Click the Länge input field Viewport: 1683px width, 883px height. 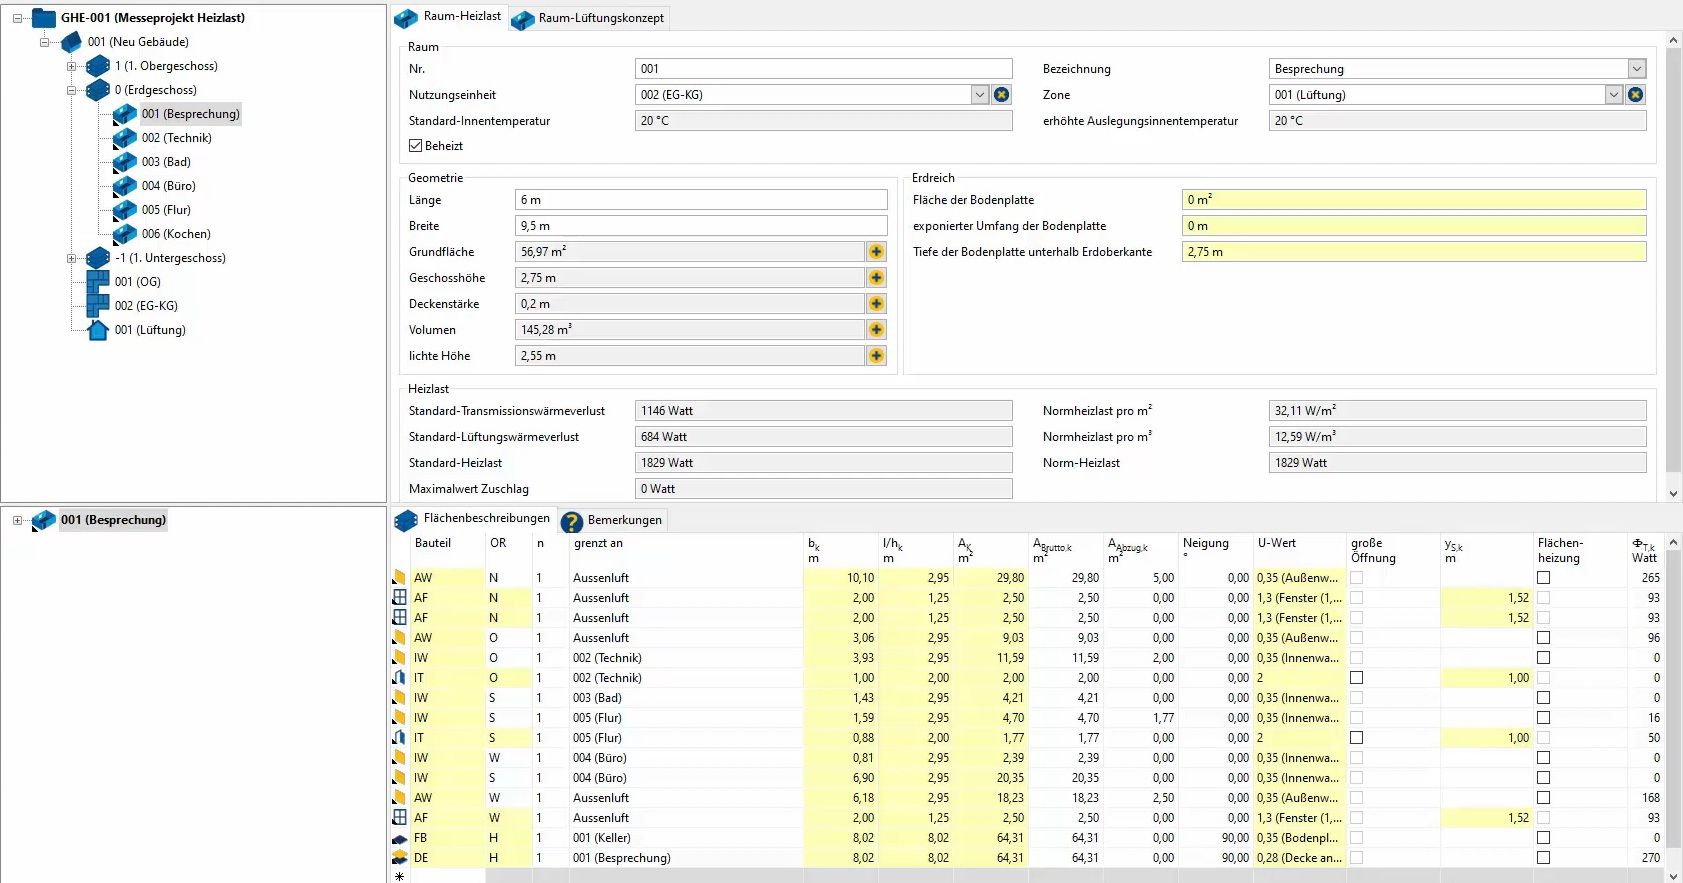pyautogui.click(x=701, y=200)
